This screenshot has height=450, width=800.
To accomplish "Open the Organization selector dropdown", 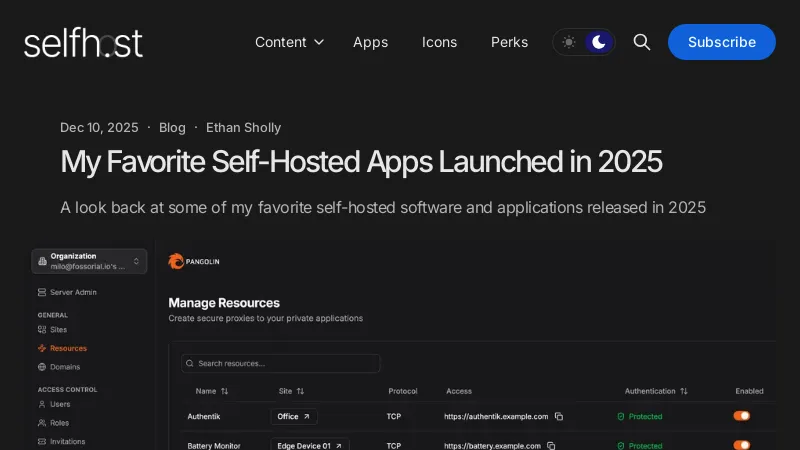I will click(89, 261).
